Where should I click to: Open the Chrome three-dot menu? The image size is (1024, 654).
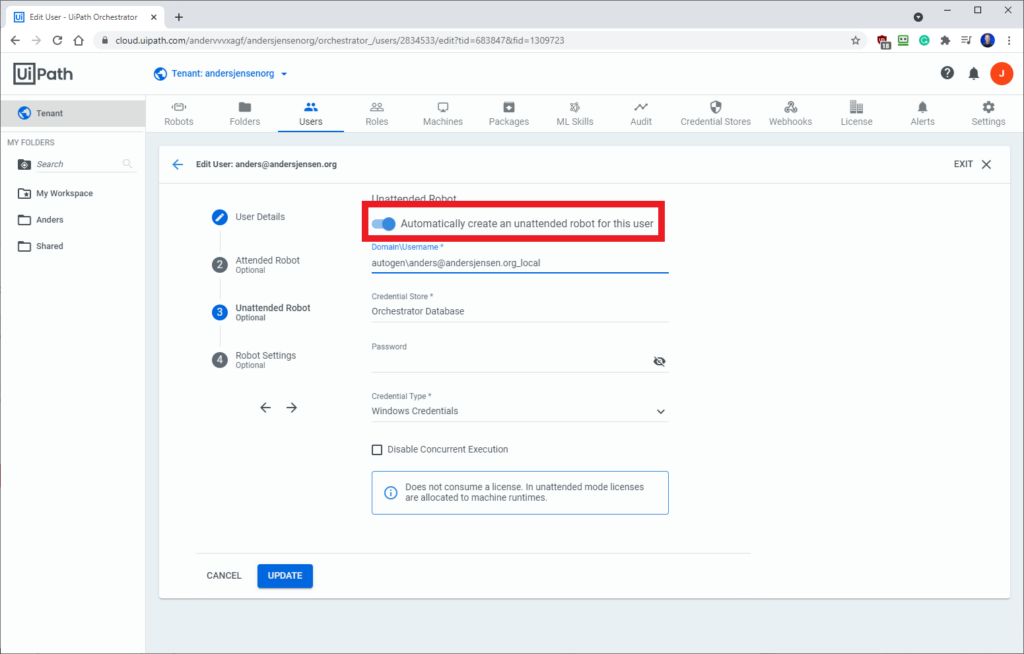click(1009, 41)
